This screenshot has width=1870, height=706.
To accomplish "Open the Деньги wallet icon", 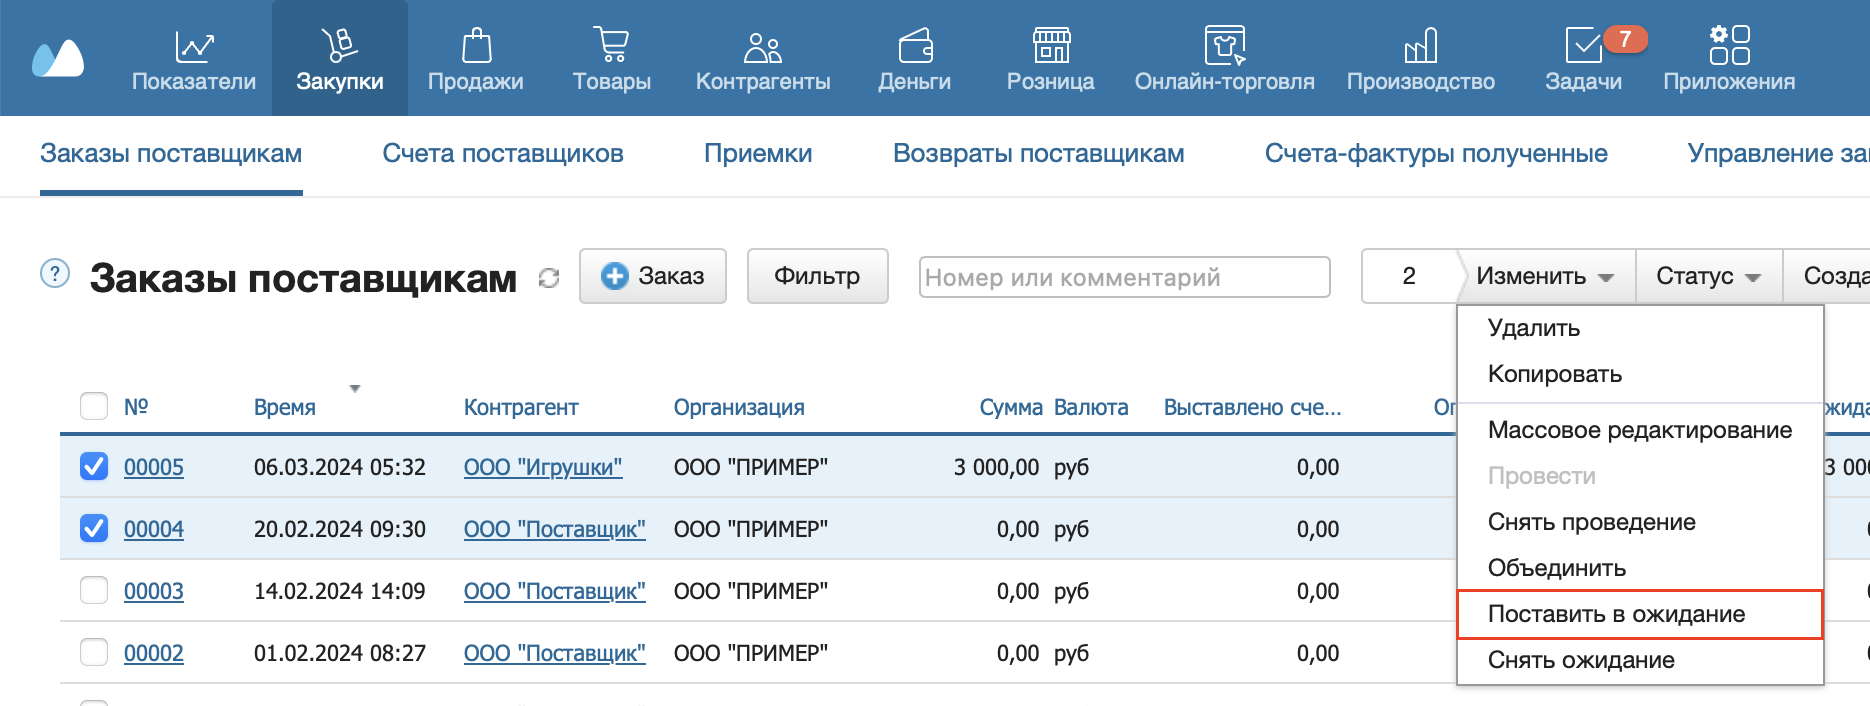I will (x=915, y=46).
